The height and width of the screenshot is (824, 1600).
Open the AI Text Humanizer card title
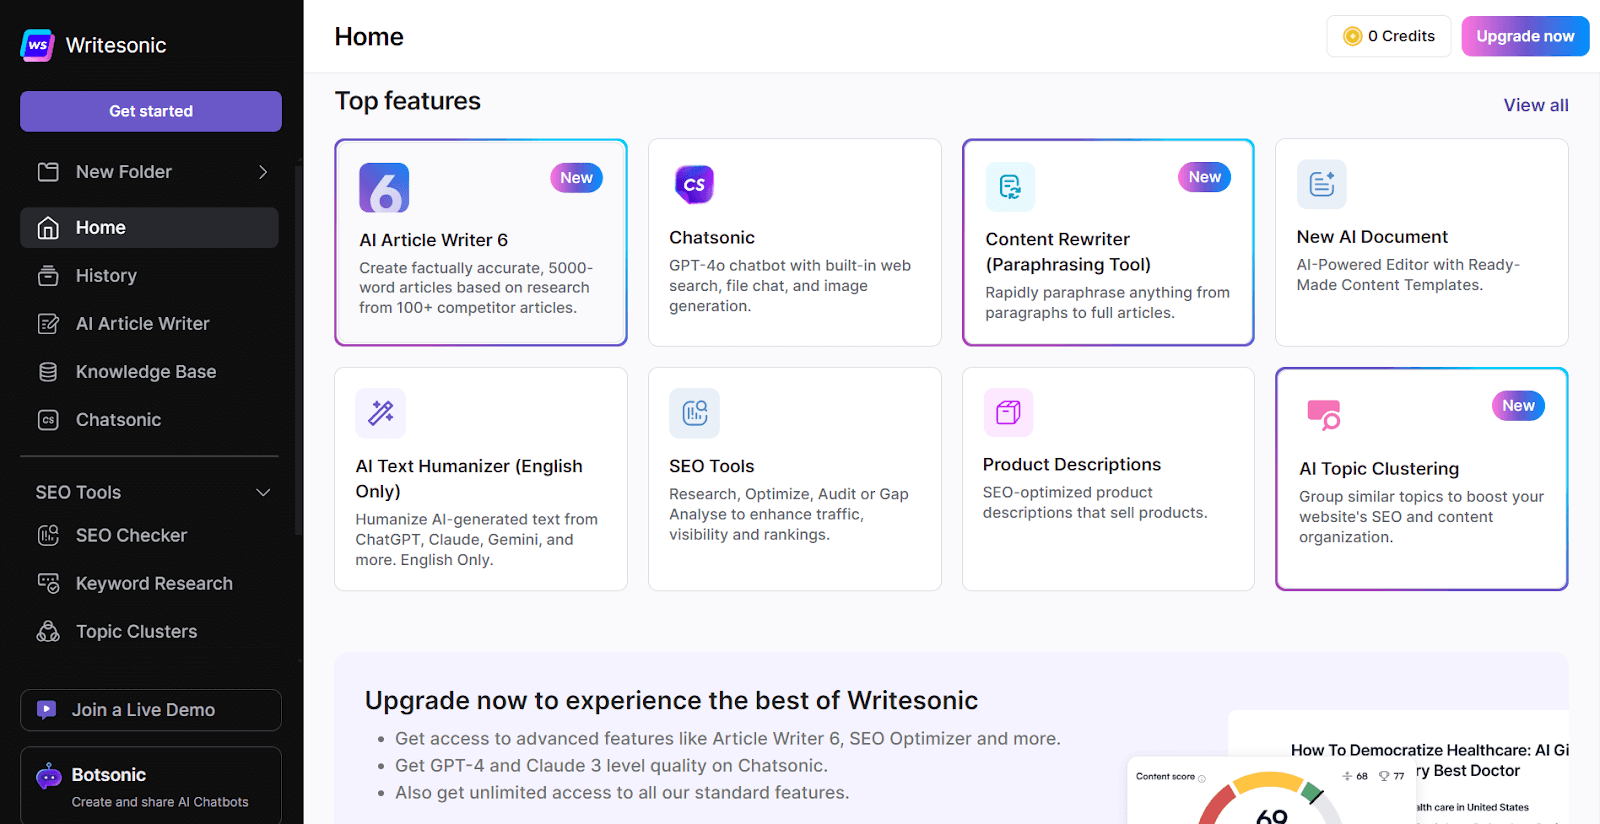coord(469,479)
